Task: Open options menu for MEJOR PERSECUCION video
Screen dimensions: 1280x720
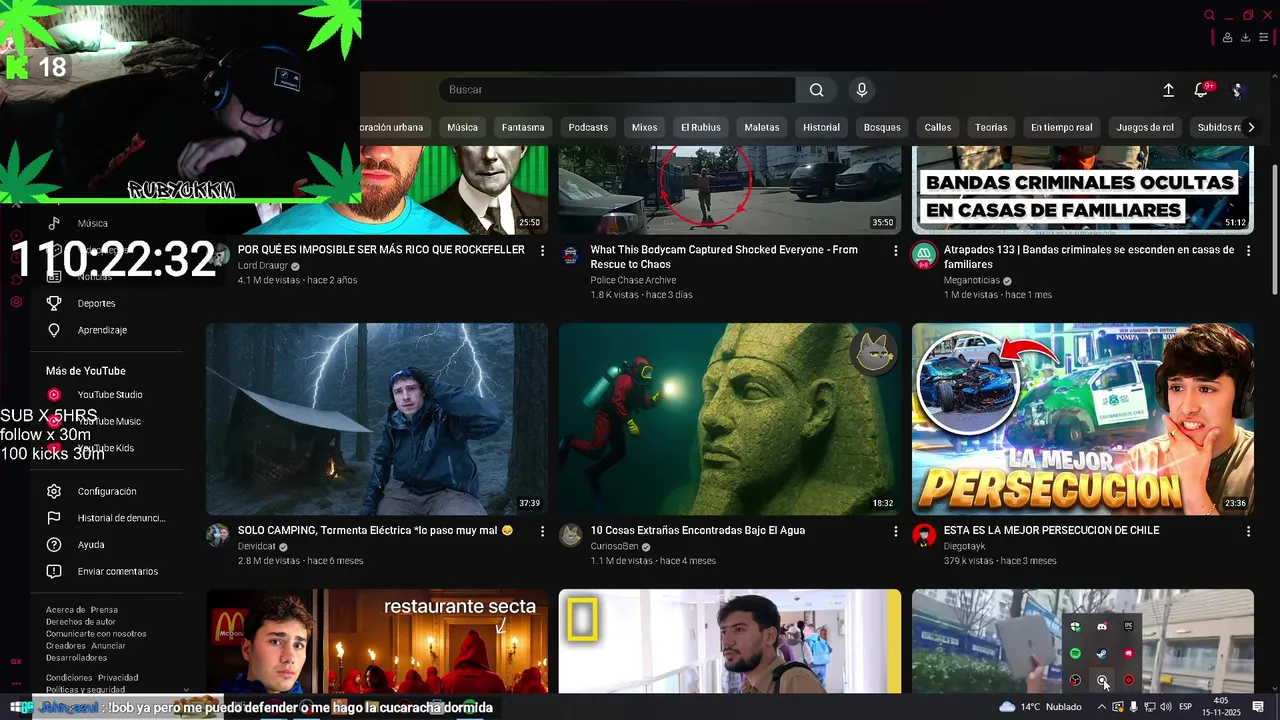Action: point(1248,531)
